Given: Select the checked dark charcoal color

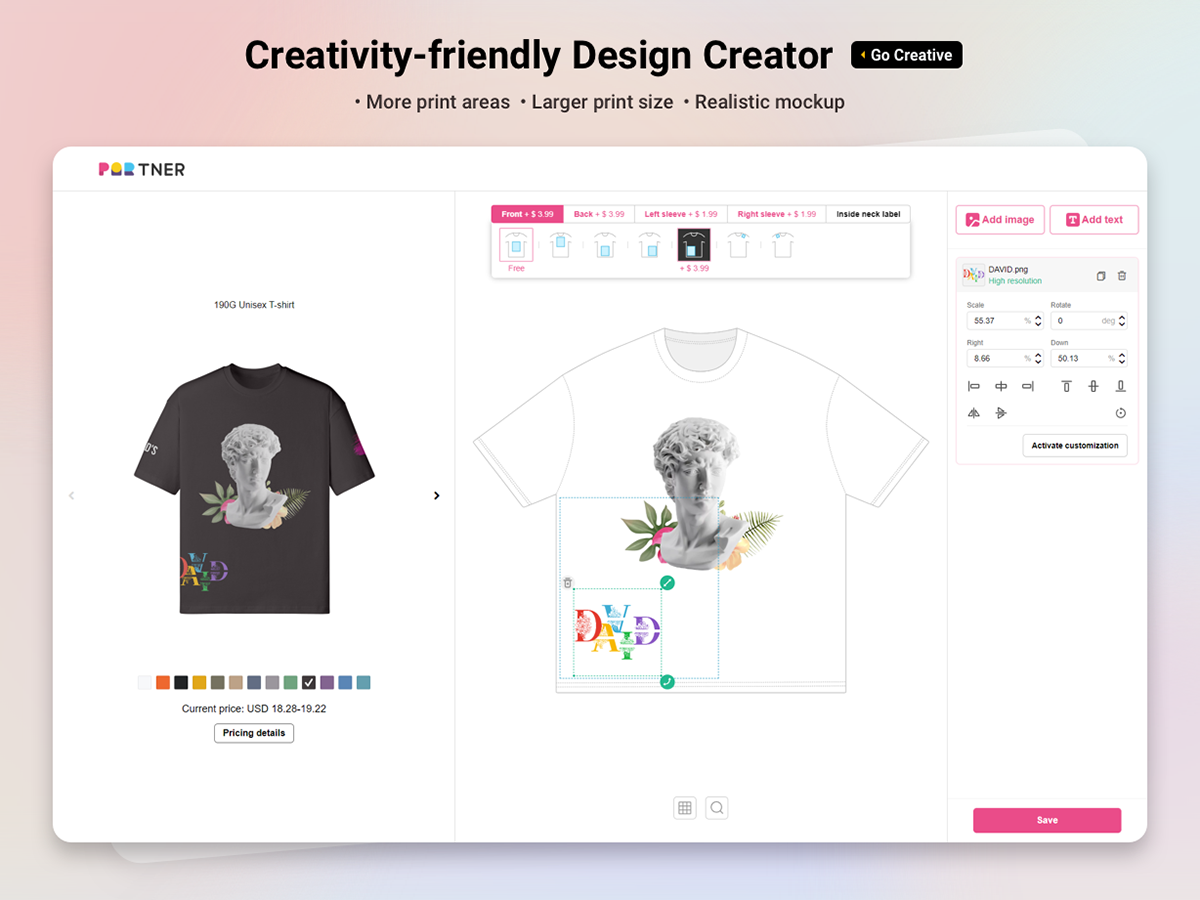Looking at the screenshot, I should tap(309, 682).
